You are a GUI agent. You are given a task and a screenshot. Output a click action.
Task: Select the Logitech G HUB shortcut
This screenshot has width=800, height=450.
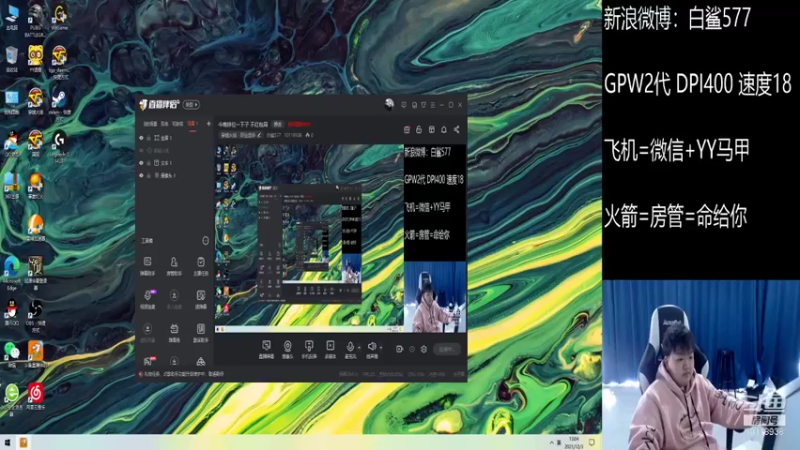(x=60, y=147)
